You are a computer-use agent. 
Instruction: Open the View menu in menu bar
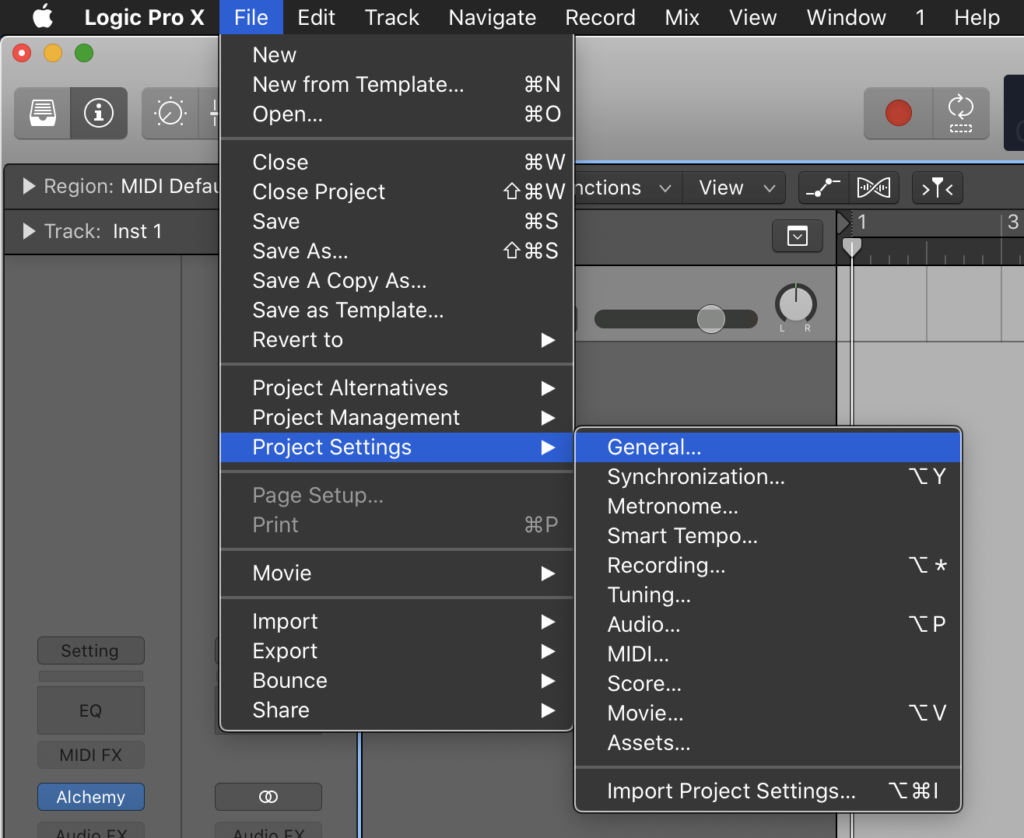(753, 17)
